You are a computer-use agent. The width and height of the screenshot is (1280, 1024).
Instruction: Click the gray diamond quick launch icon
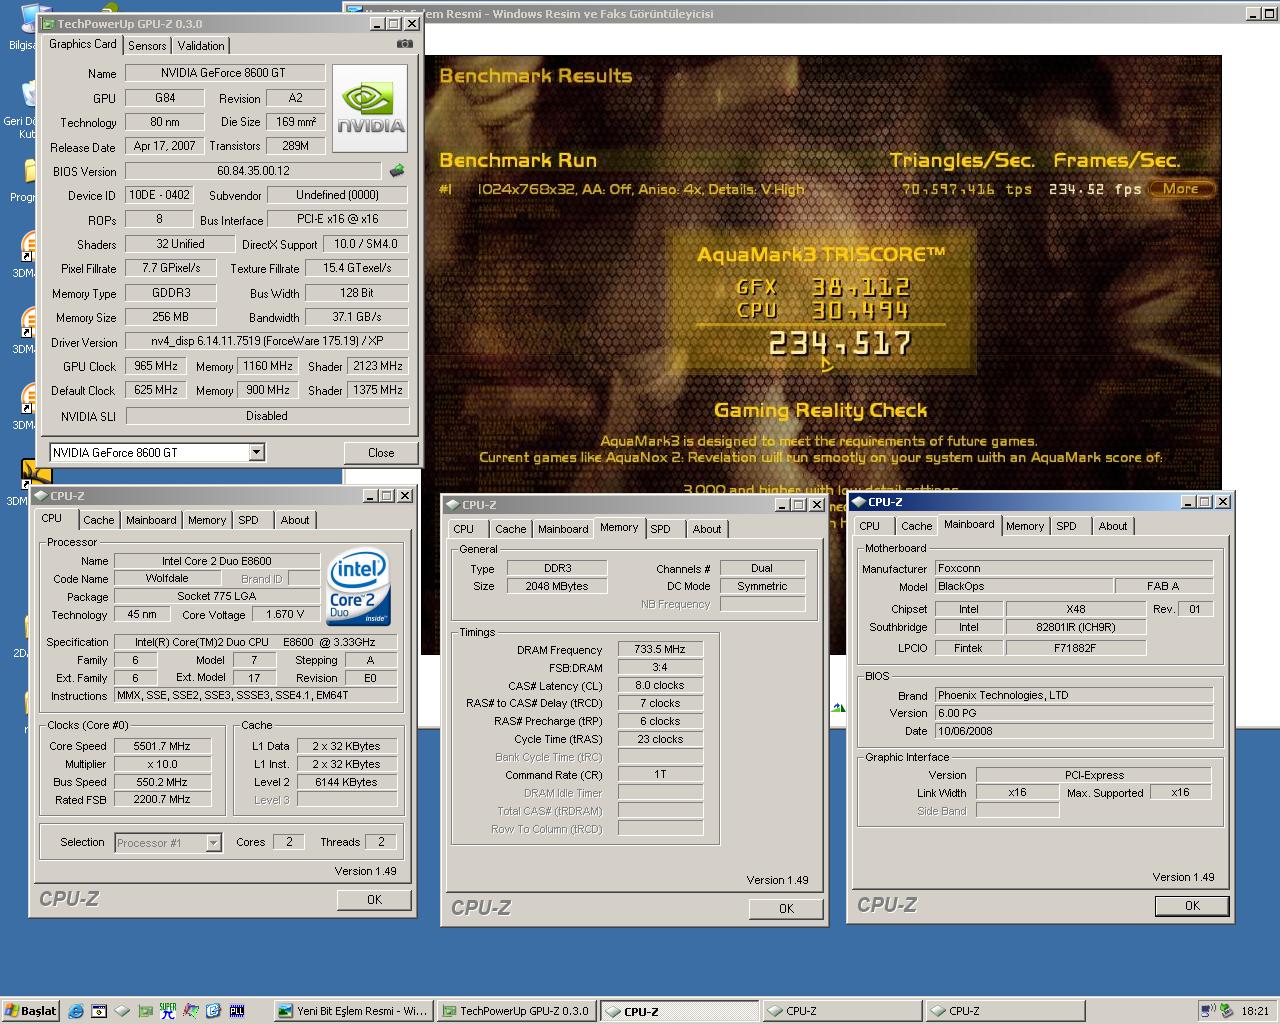tap(122, 1011)
